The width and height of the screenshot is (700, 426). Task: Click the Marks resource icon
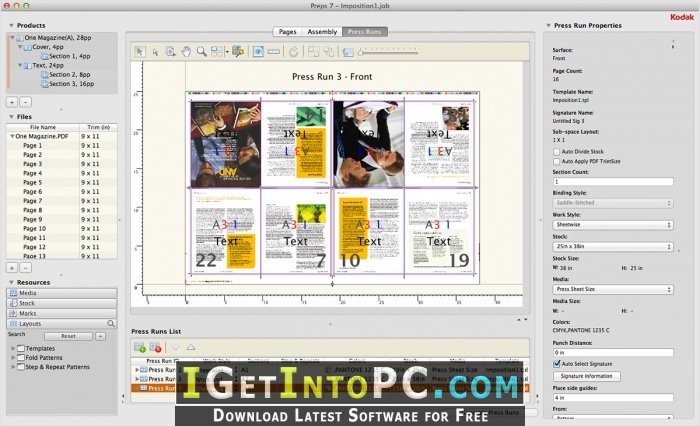[13, 313]
